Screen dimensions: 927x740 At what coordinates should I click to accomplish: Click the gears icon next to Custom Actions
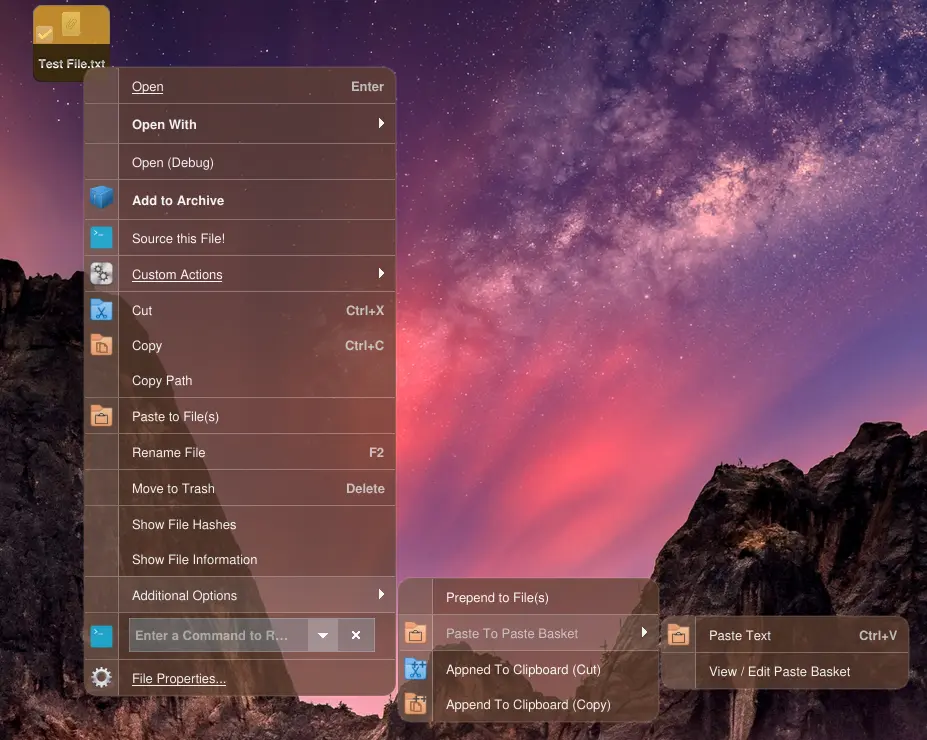[x=101, y=274]
